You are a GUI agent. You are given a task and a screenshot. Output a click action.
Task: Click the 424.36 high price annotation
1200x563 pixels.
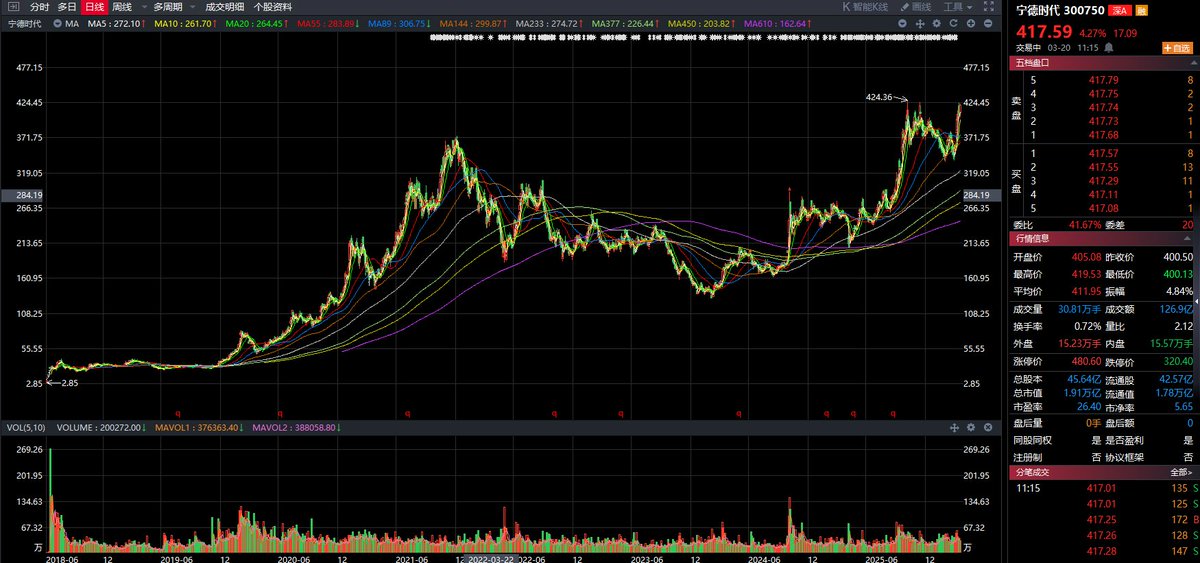(879, 96)
